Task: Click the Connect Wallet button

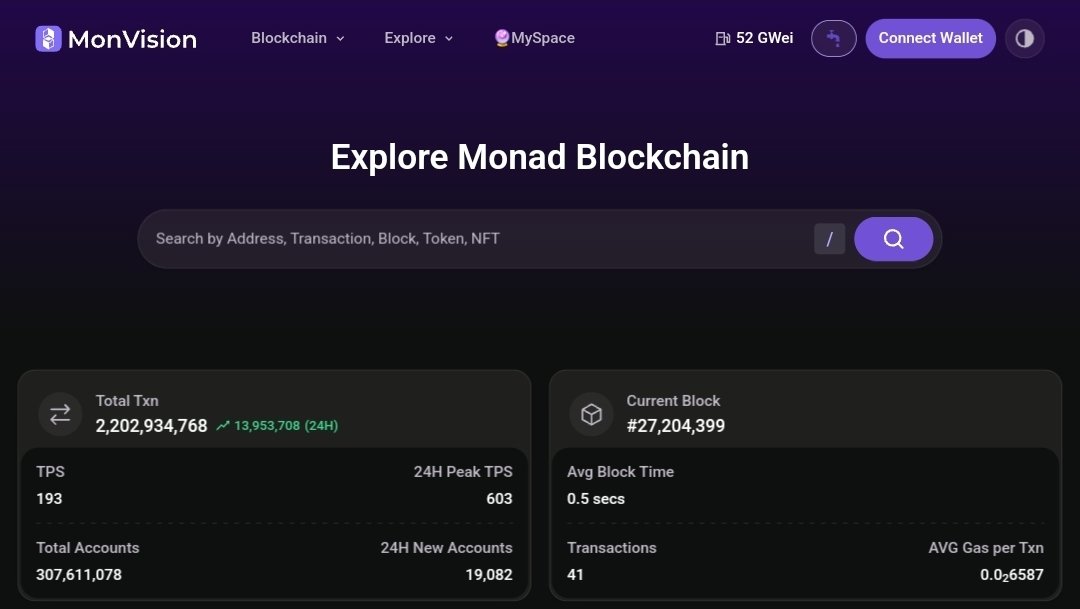Action: pyautogui.click(x=931, y=39)
